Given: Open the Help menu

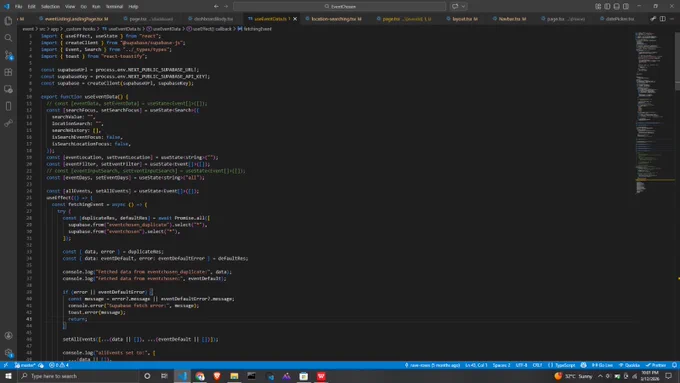Looking at the screenshot, I should 134,7.
